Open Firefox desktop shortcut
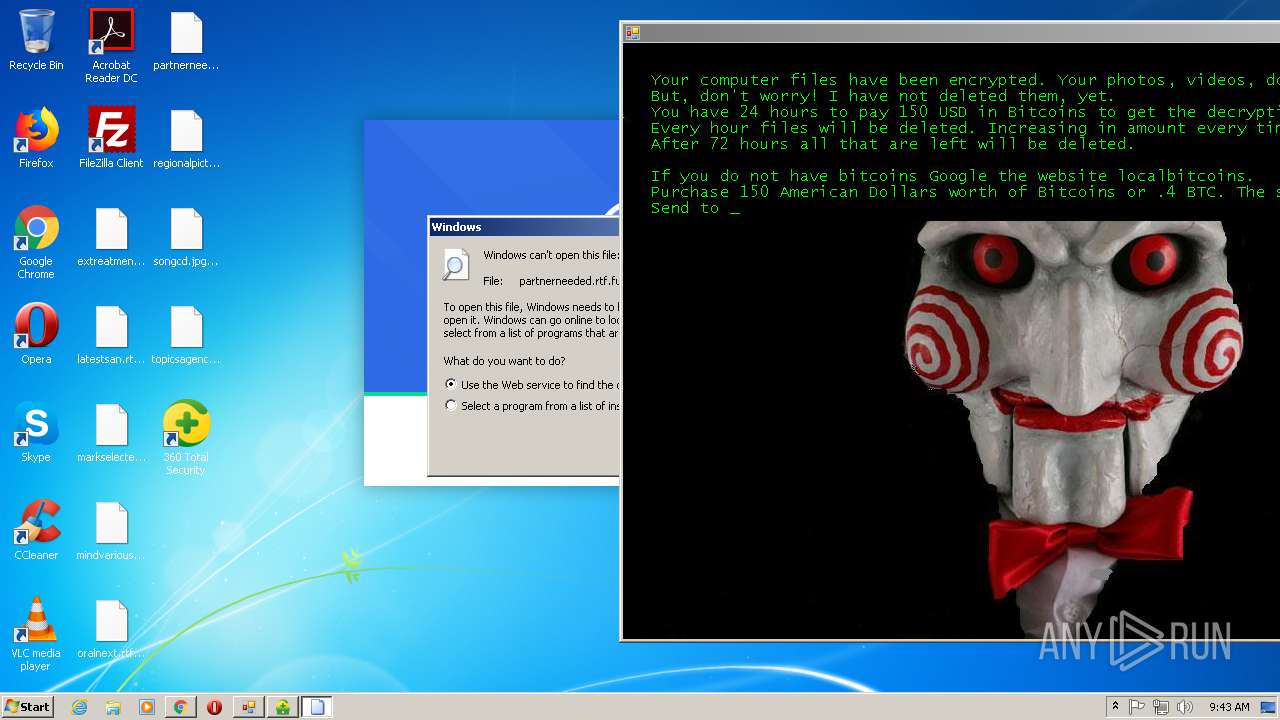 point(36,139)
